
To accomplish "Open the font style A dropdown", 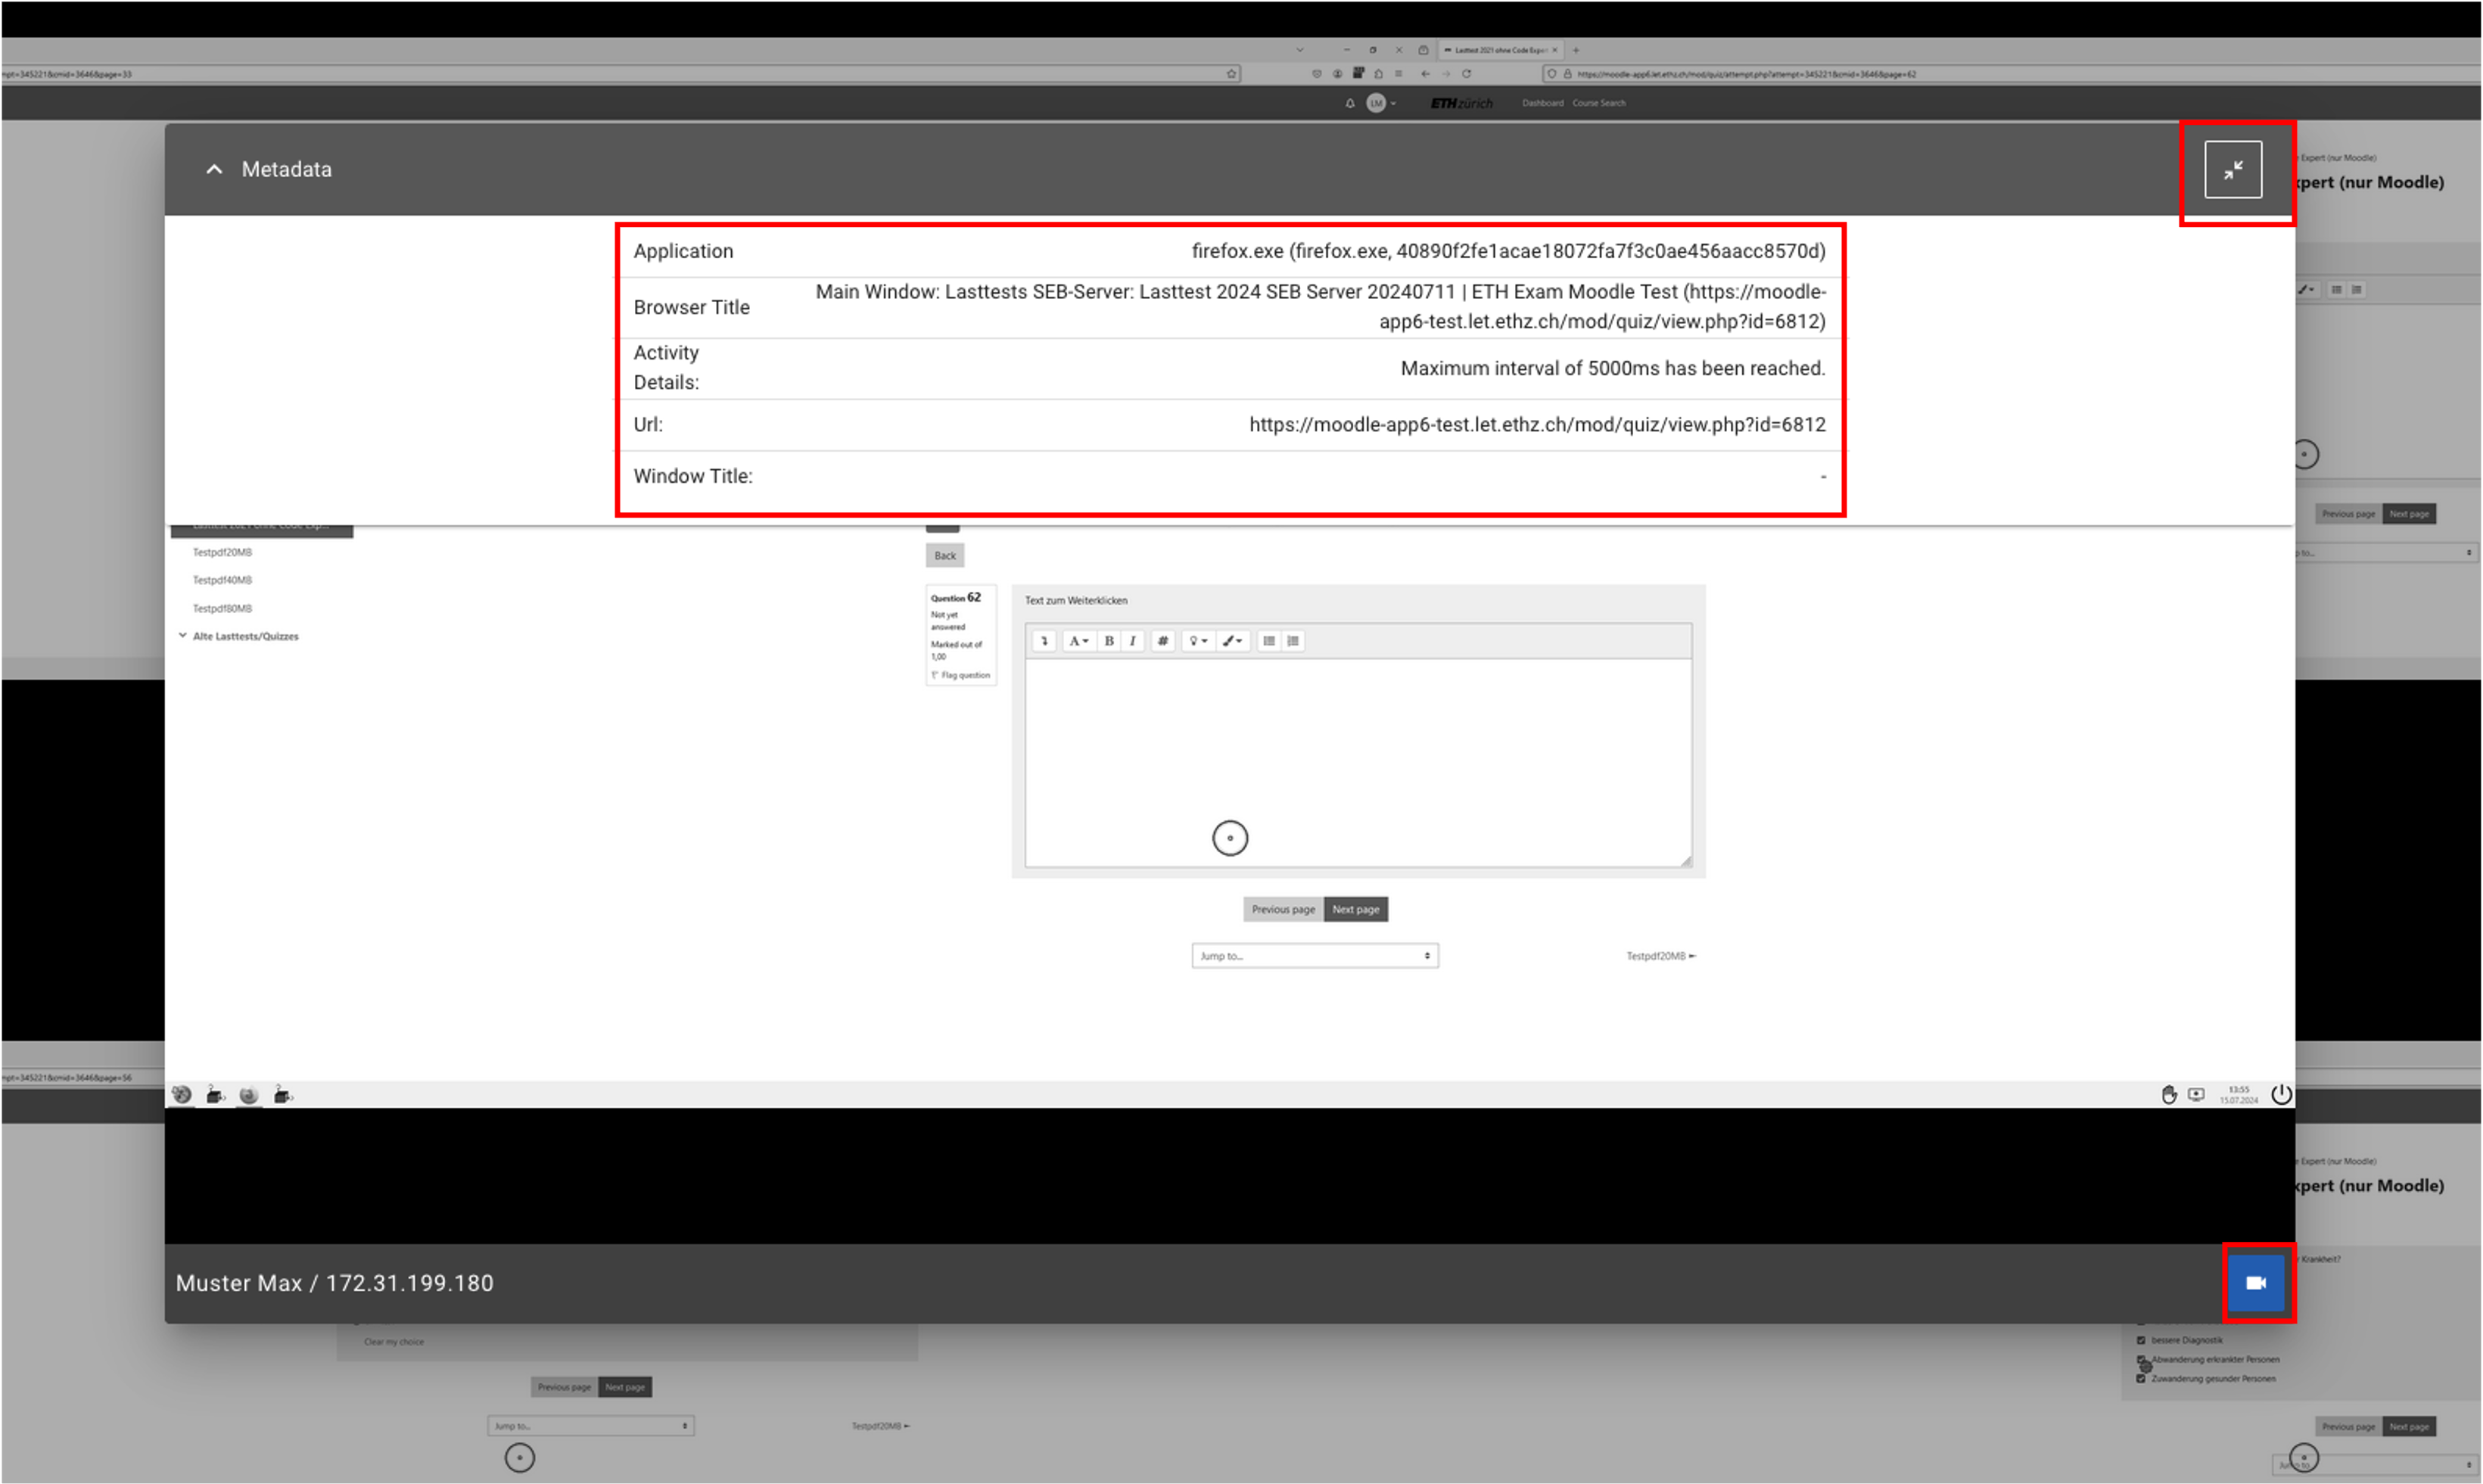I will [1077, 641].
